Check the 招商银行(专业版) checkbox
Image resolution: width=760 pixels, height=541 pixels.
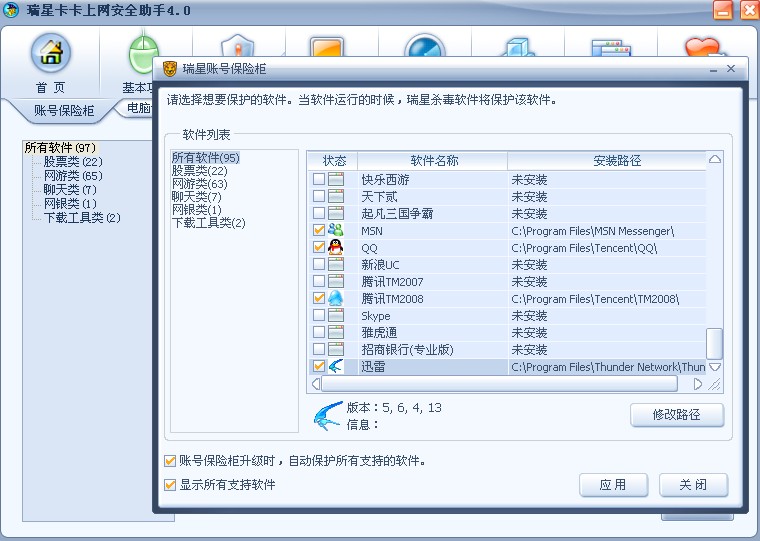tap(318, 350)
